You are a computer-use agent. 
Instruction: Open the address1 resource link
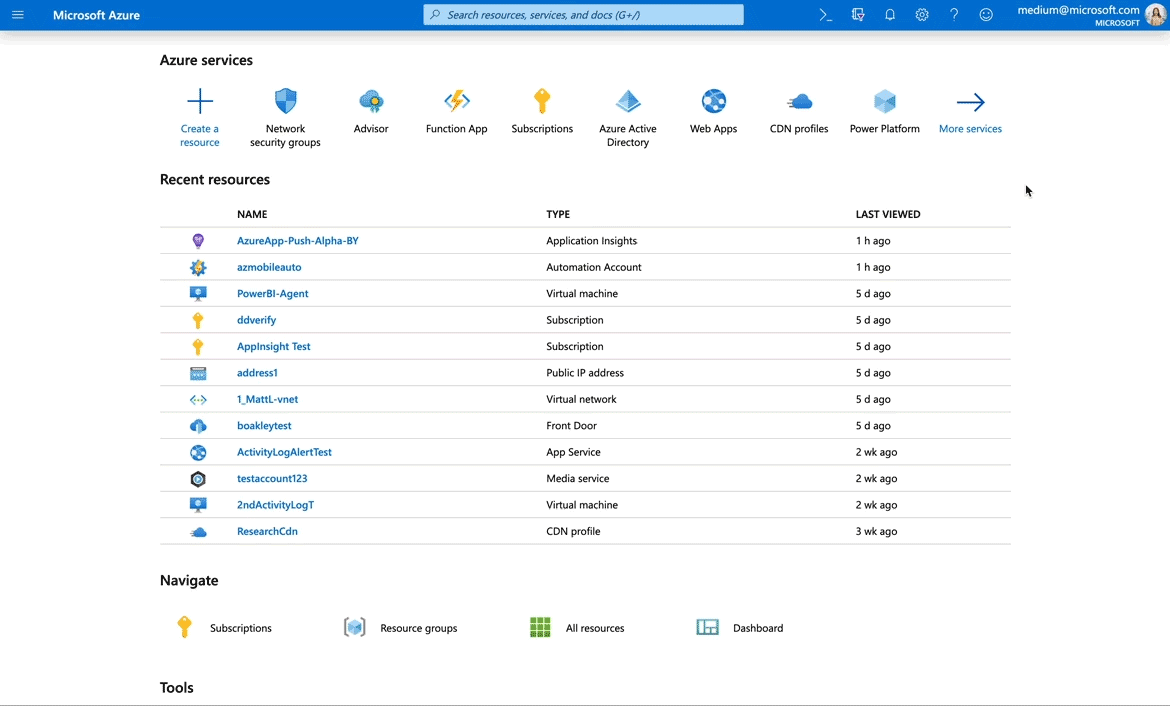click(x=257, y=373)
